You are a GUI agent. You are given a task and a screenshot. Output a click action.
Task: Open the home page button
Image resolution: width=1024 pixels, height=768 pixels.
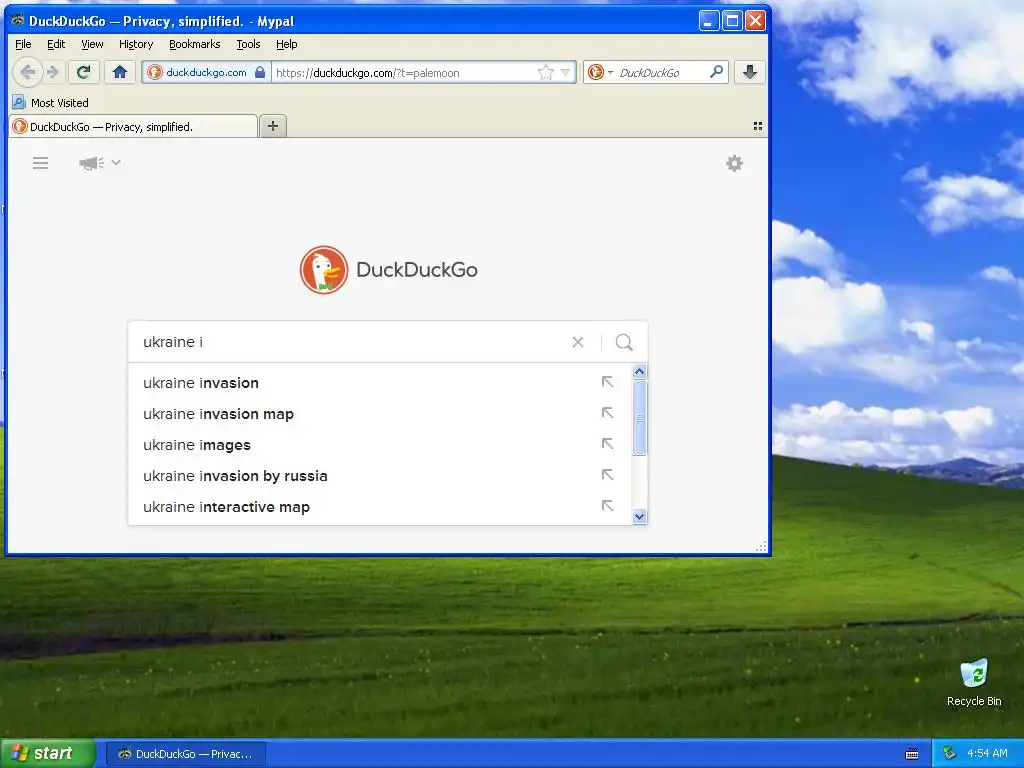[120, 72]
